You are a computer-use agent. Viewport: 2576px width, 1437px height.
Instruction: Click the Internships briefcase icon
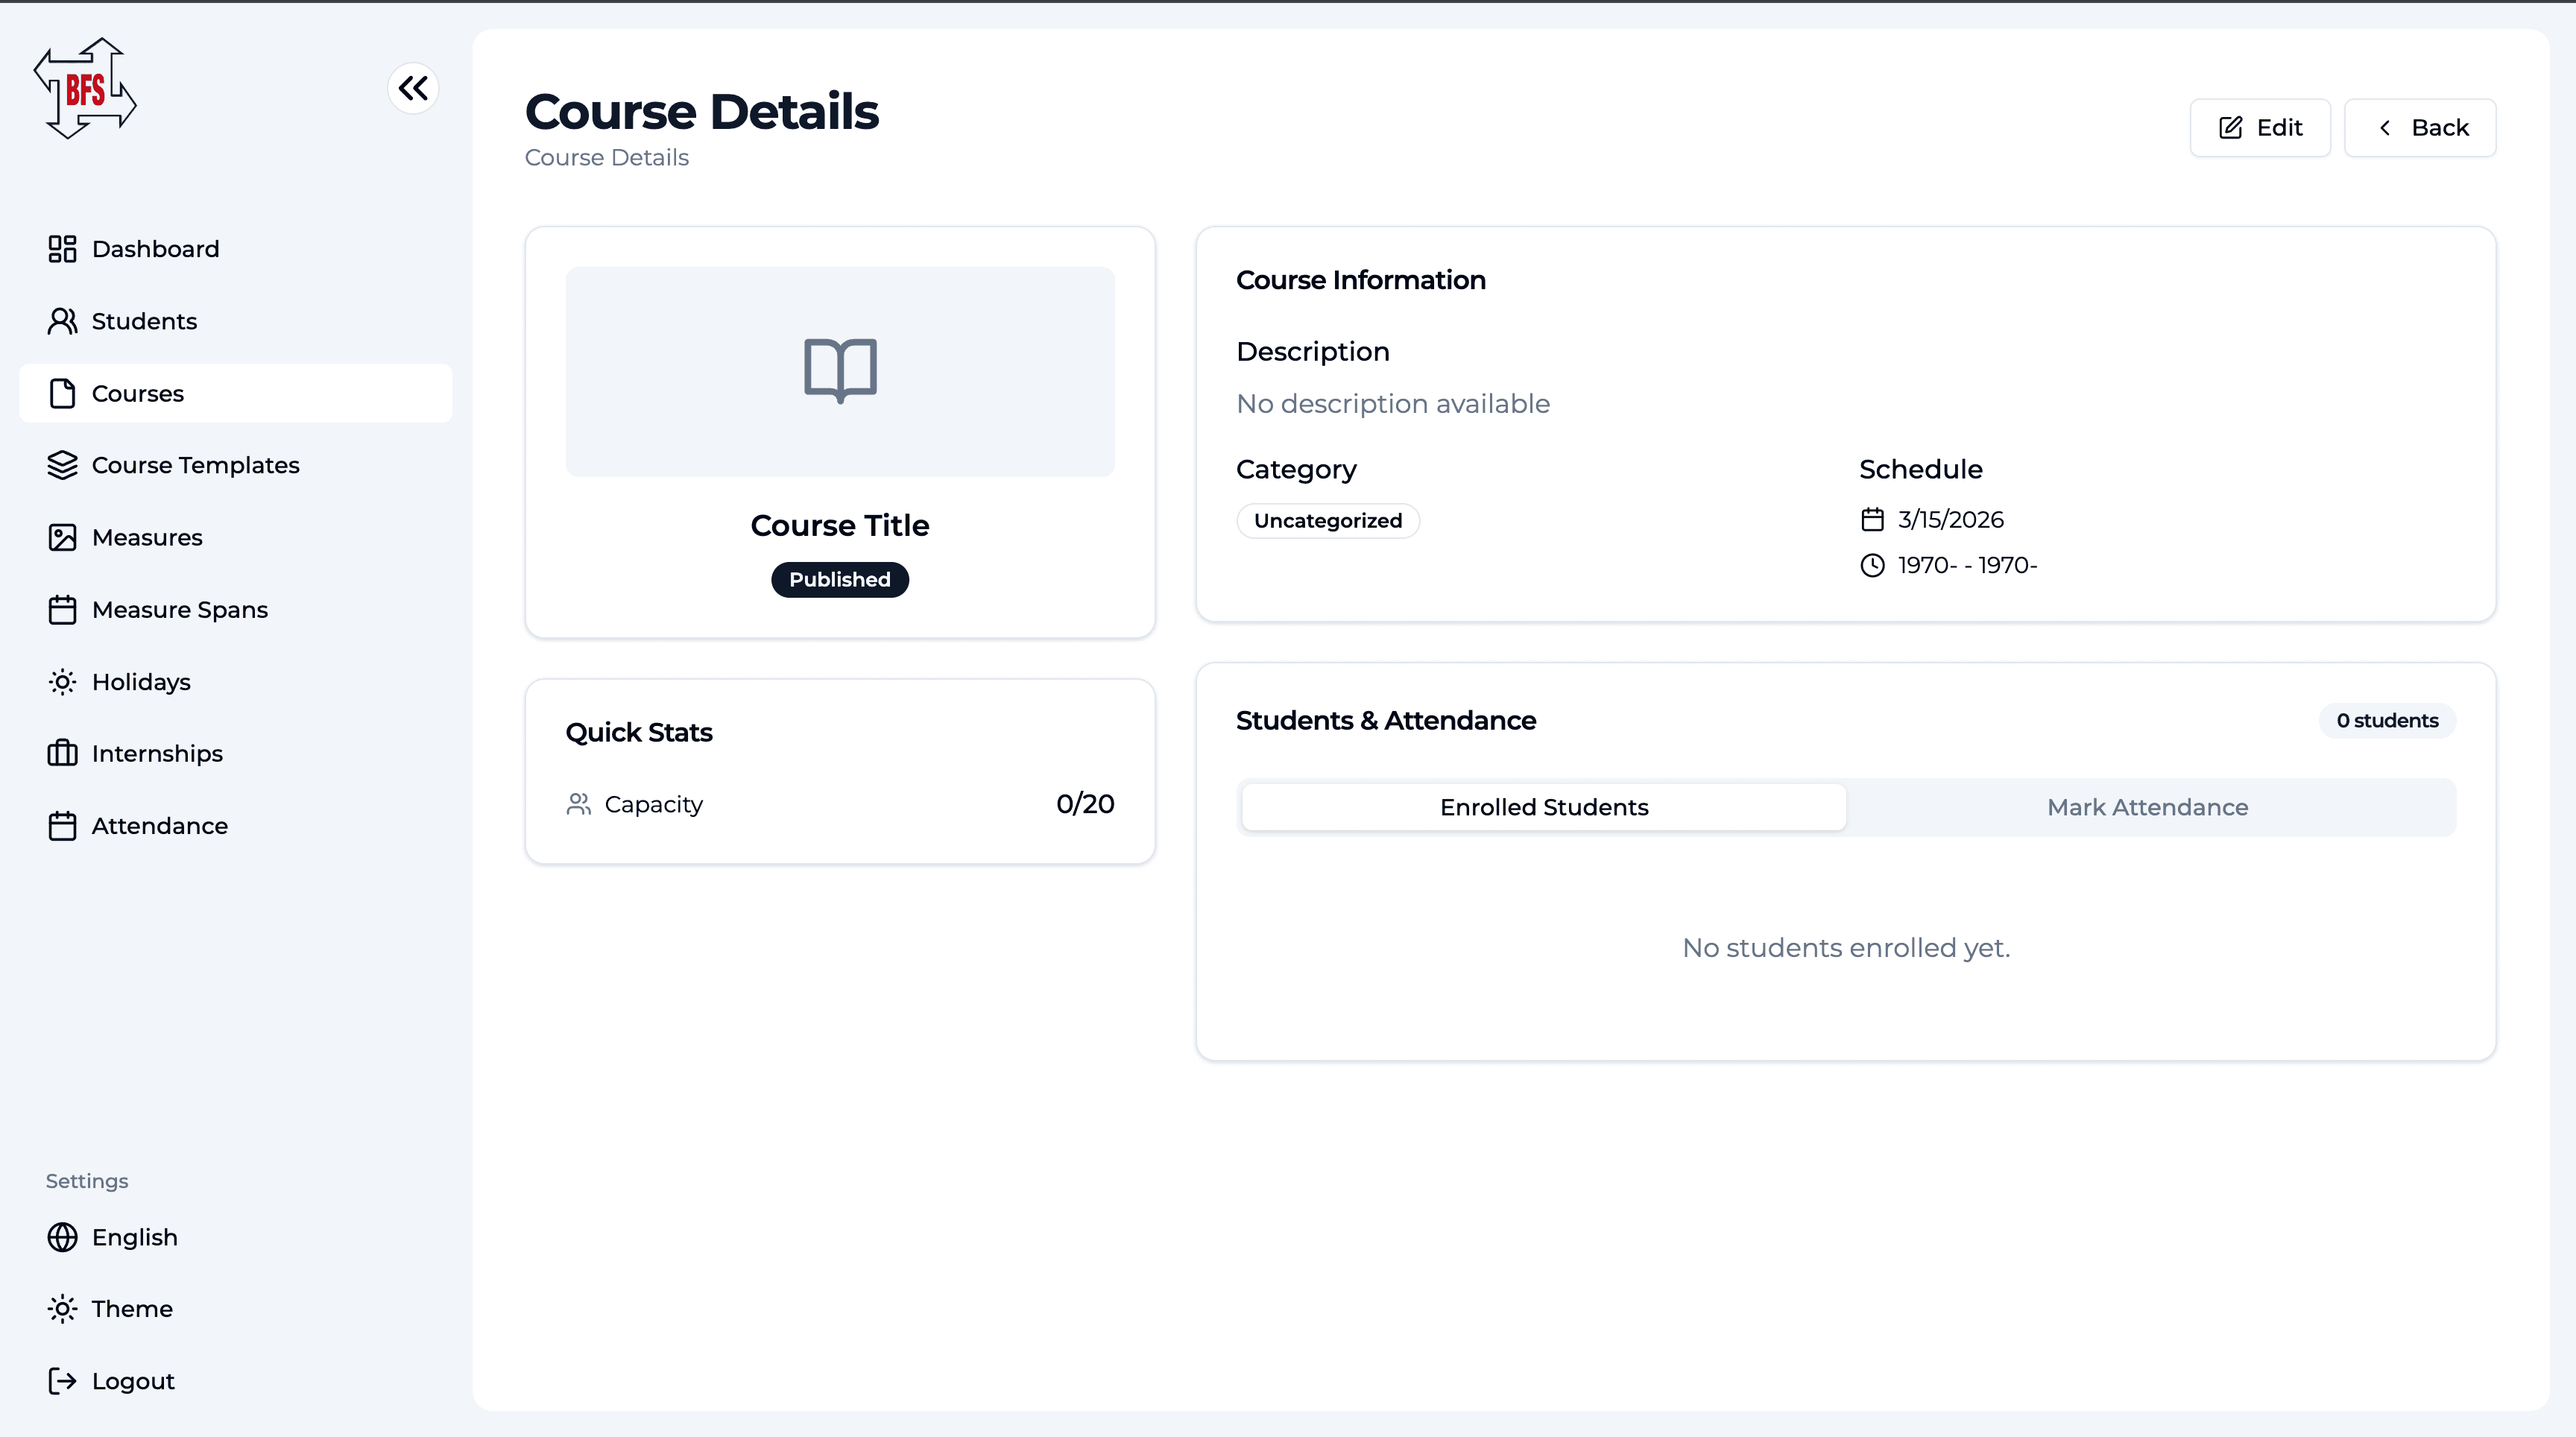pos(62,754)
